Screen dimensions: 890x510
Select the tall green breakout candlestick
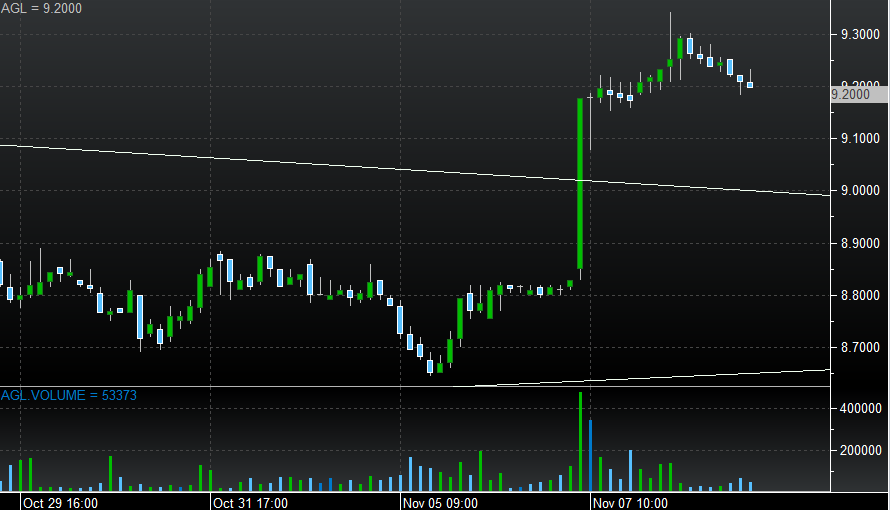[x=580, y=183]
